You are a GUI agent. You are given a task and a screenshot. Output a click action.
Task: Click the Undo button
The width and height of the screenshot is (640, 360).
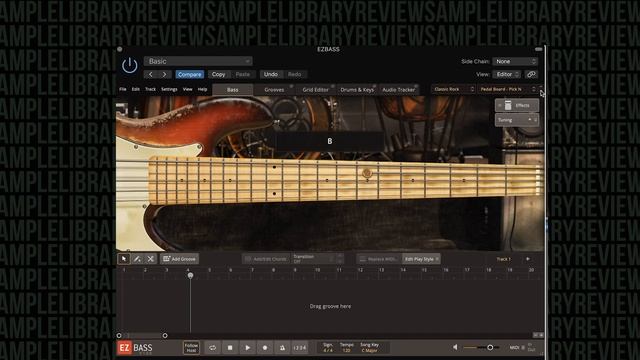(x=271, y=74)
